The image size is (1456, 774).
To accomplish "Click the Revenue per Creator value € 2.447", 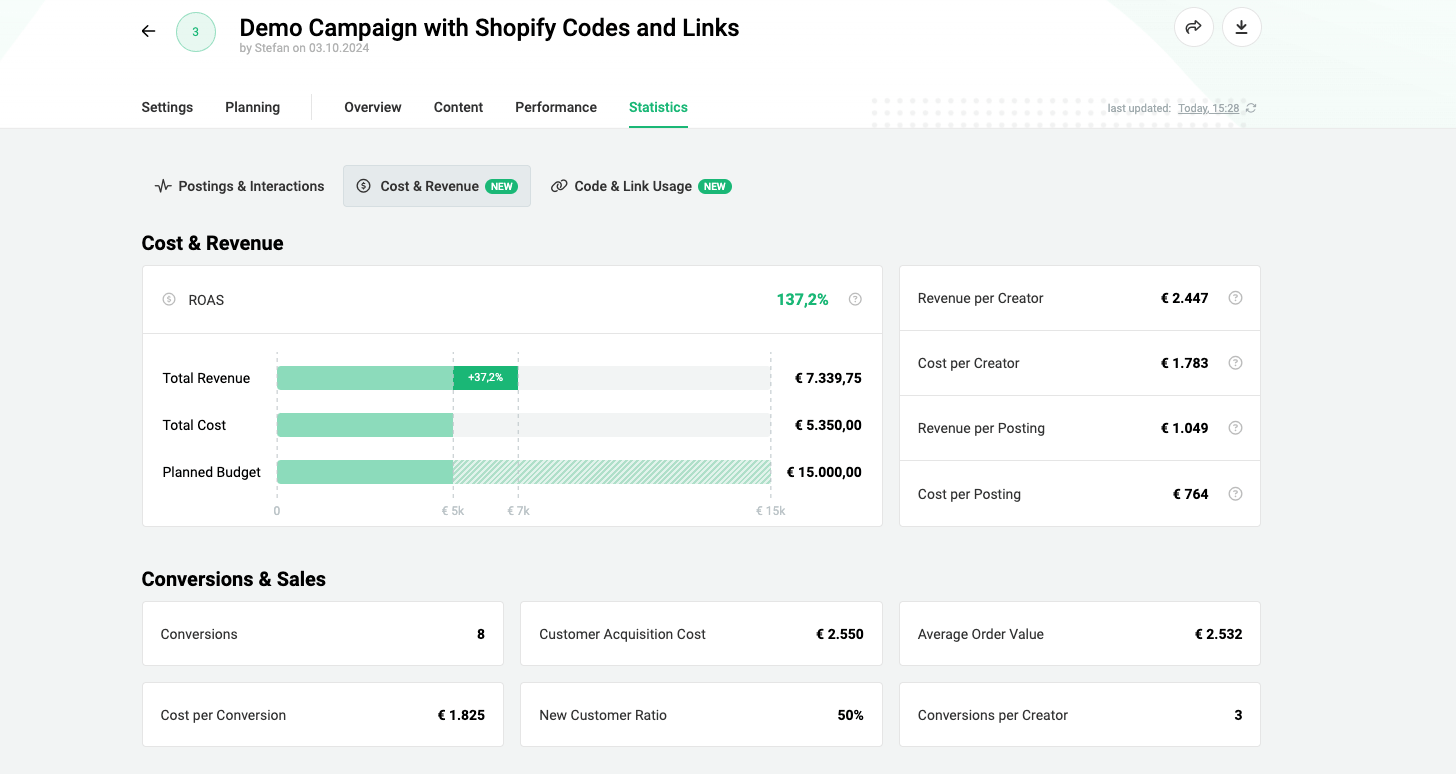I will 1184,298.
